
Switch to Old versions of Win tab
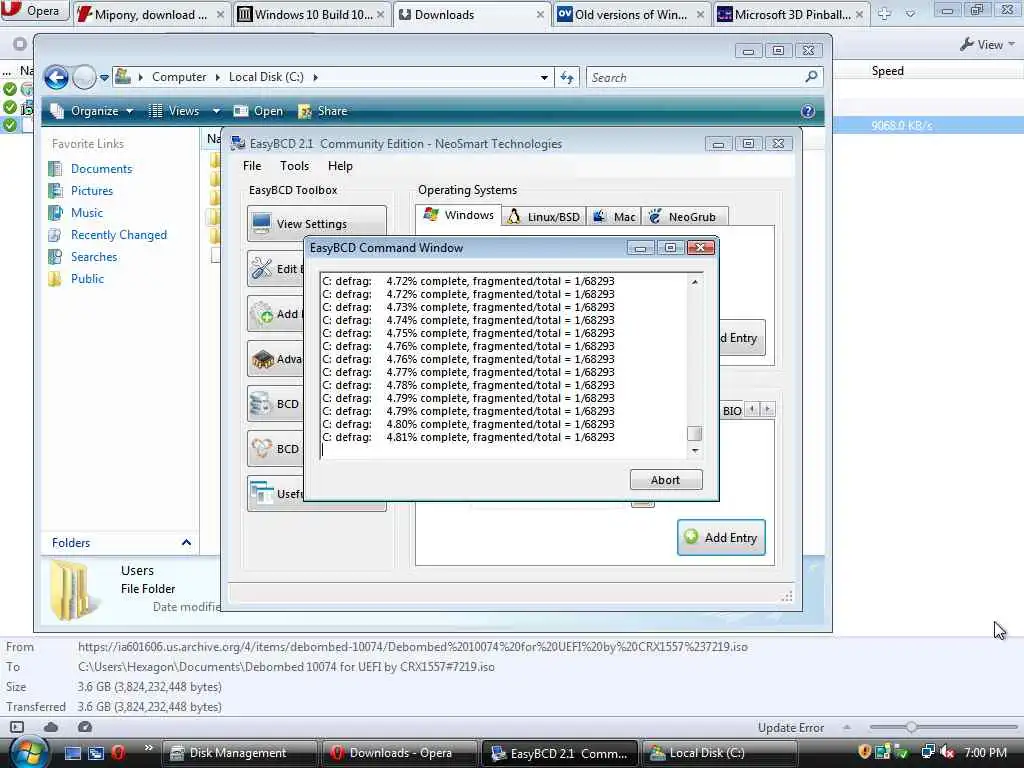coord(631,14)
